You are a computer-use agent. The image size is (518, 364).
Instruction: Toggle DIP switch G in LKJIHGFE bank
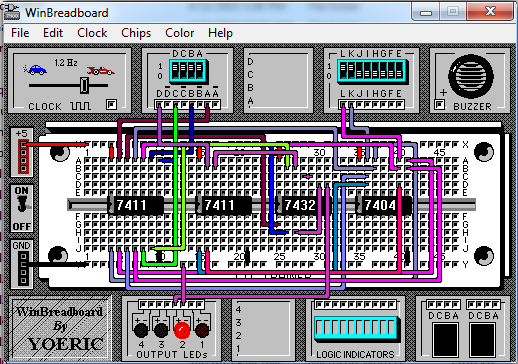pyautogui.click(x=384, y=71)
